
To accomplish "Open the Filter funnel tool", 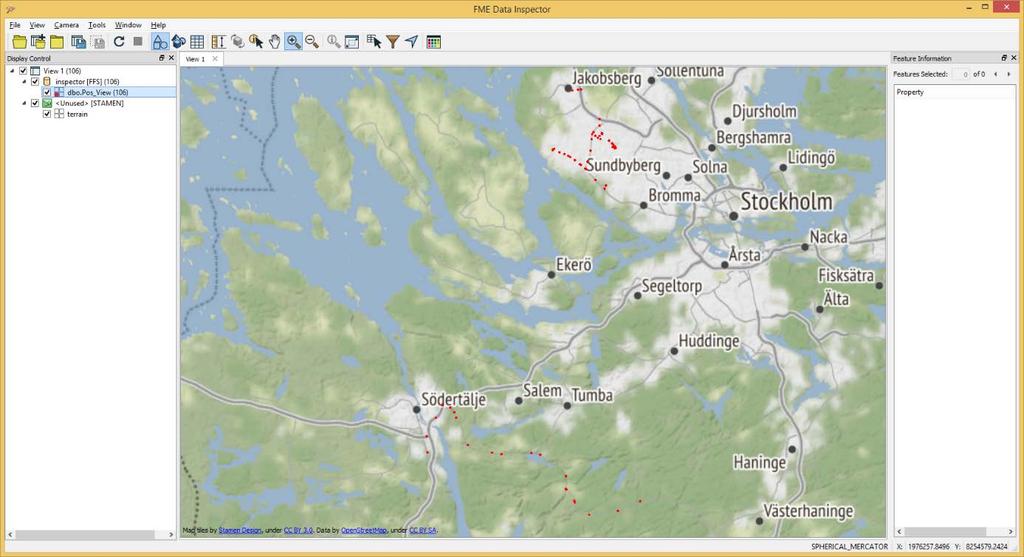I will tap(392, 42).
